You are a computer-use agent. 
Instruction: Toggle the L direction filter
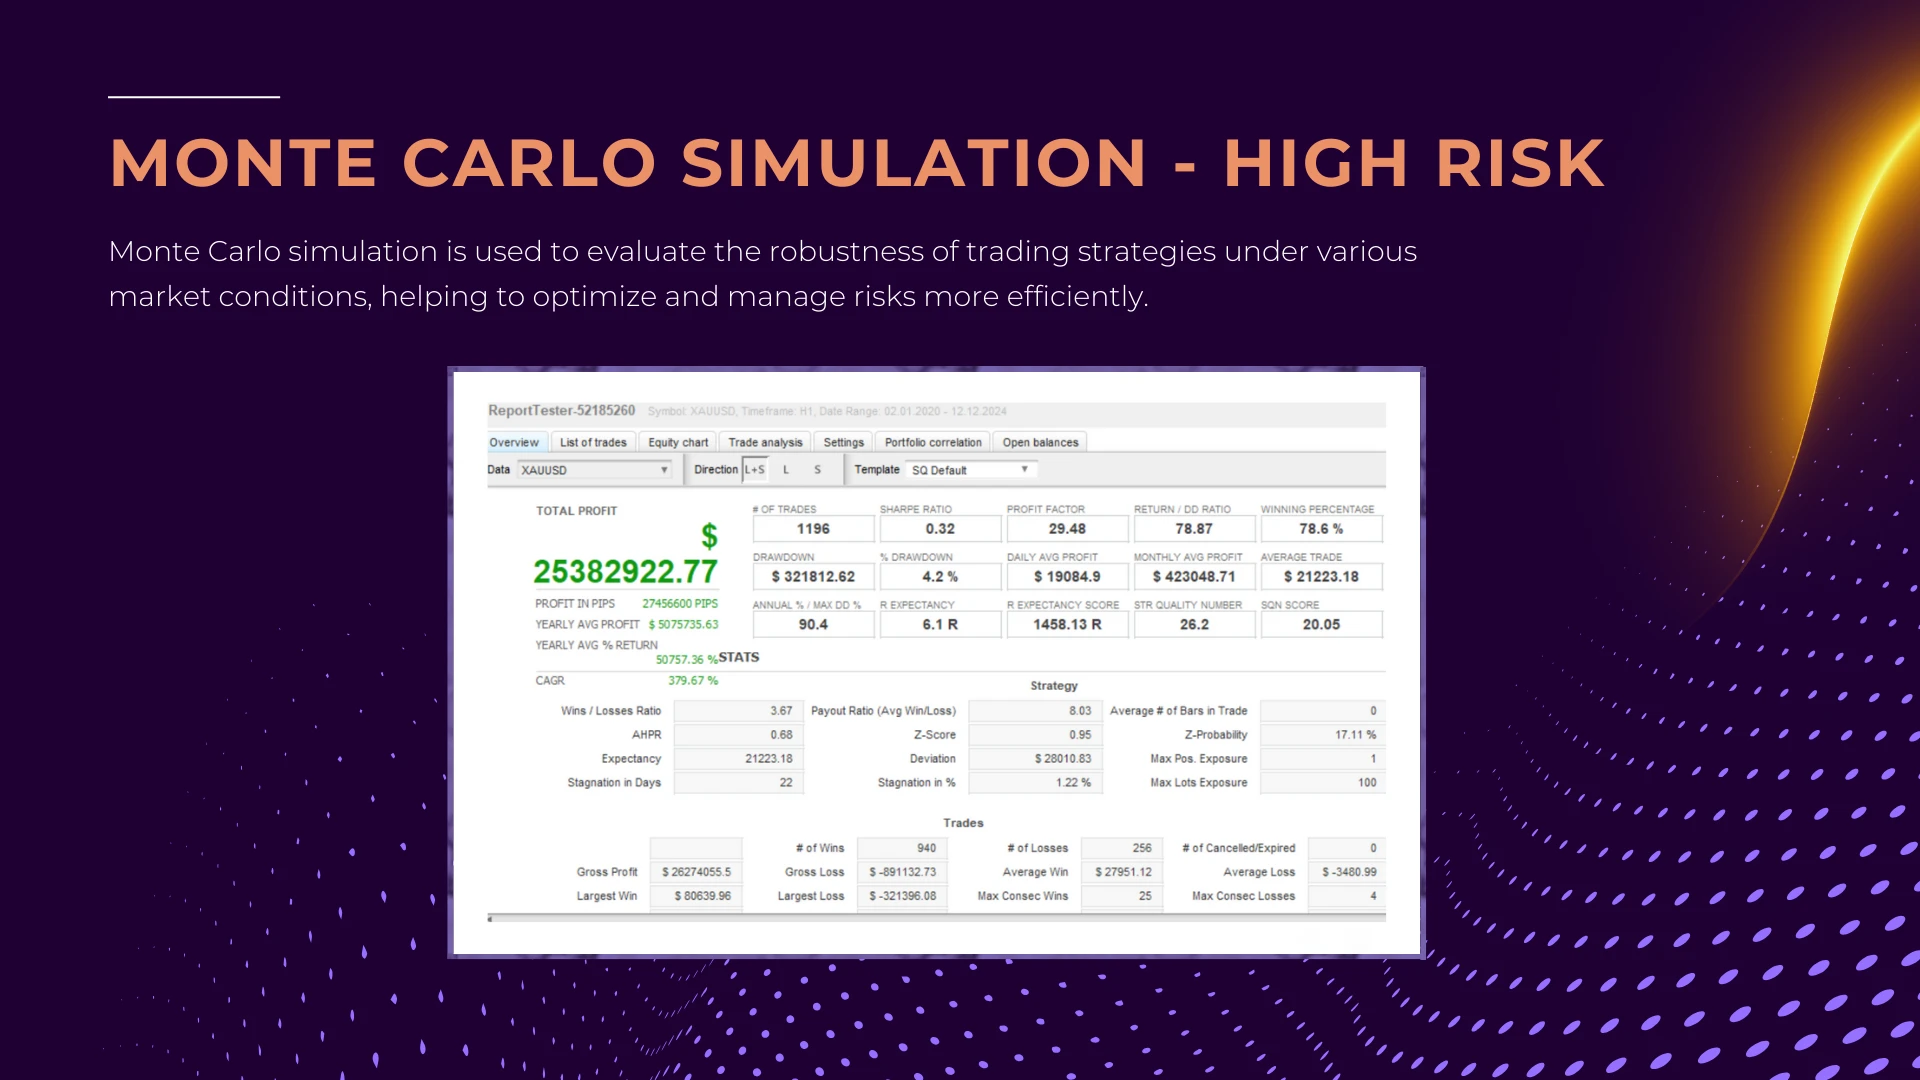pos(787,469)
